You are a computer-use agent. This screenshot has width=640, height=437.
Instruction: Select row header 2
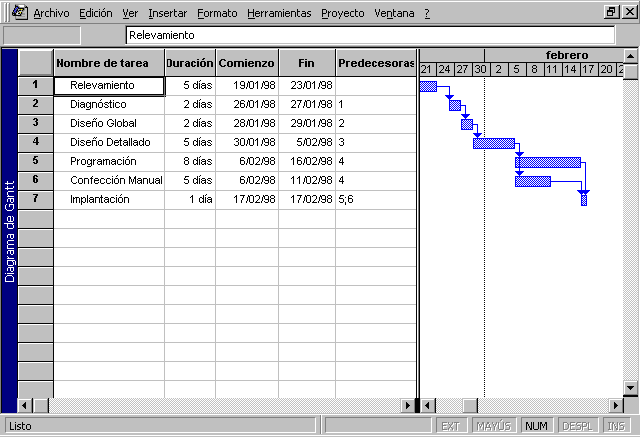(36, 104)
